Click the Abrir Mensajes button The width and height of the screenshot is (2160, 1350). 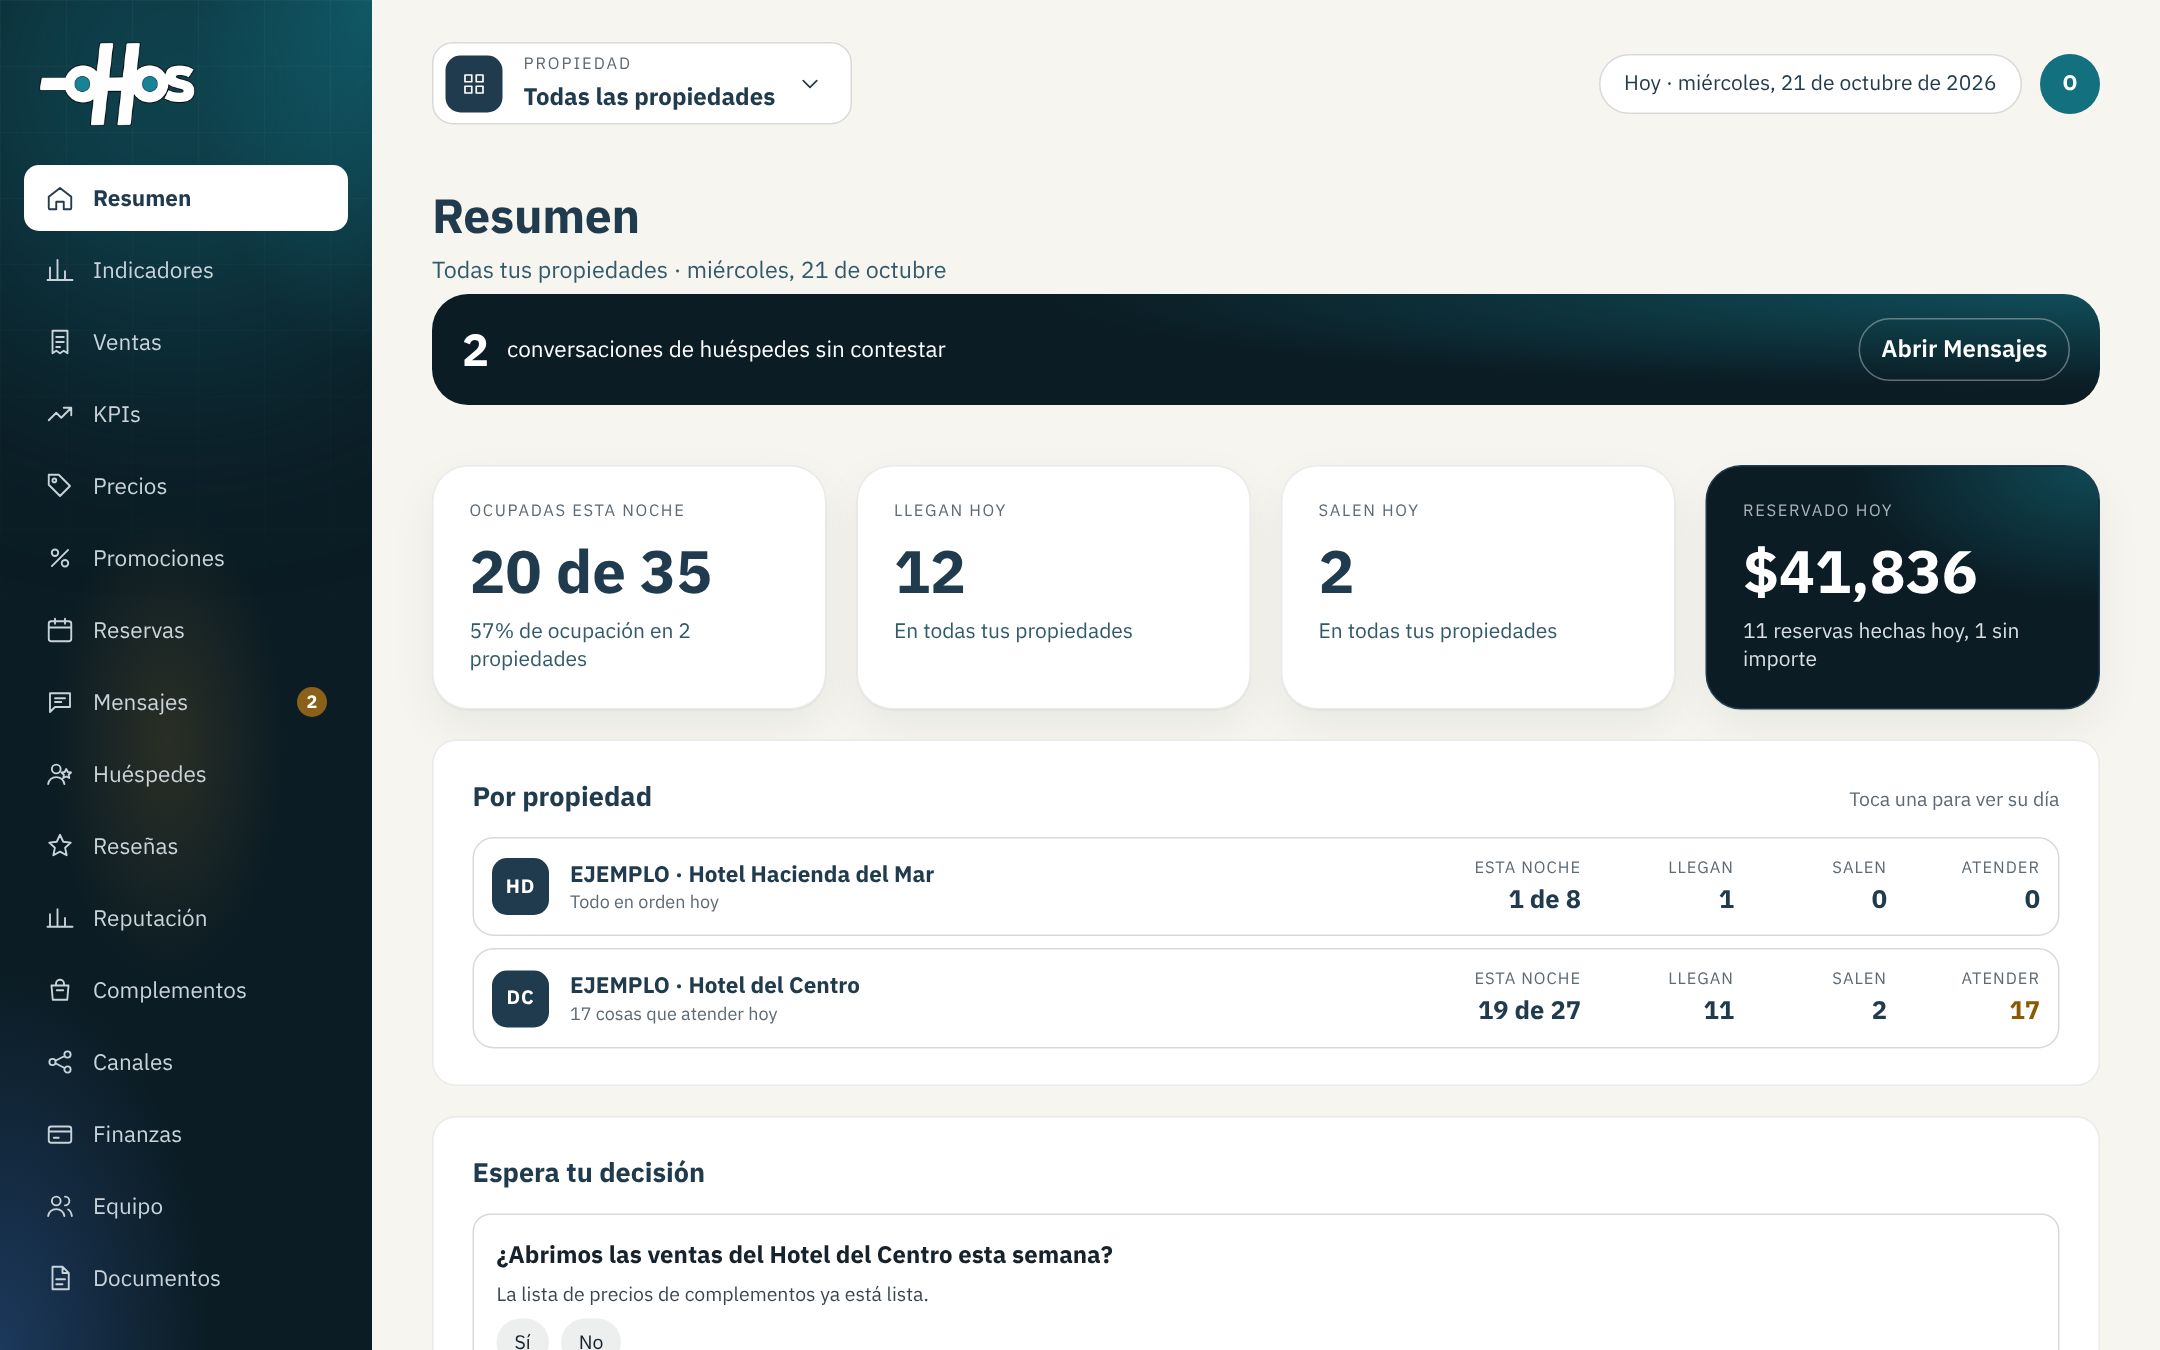tap(1963, 349)
